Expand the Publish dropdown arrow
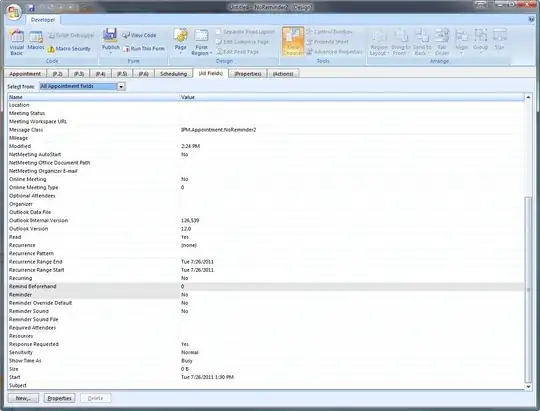The image size is (540, 411). pos(111,53)
